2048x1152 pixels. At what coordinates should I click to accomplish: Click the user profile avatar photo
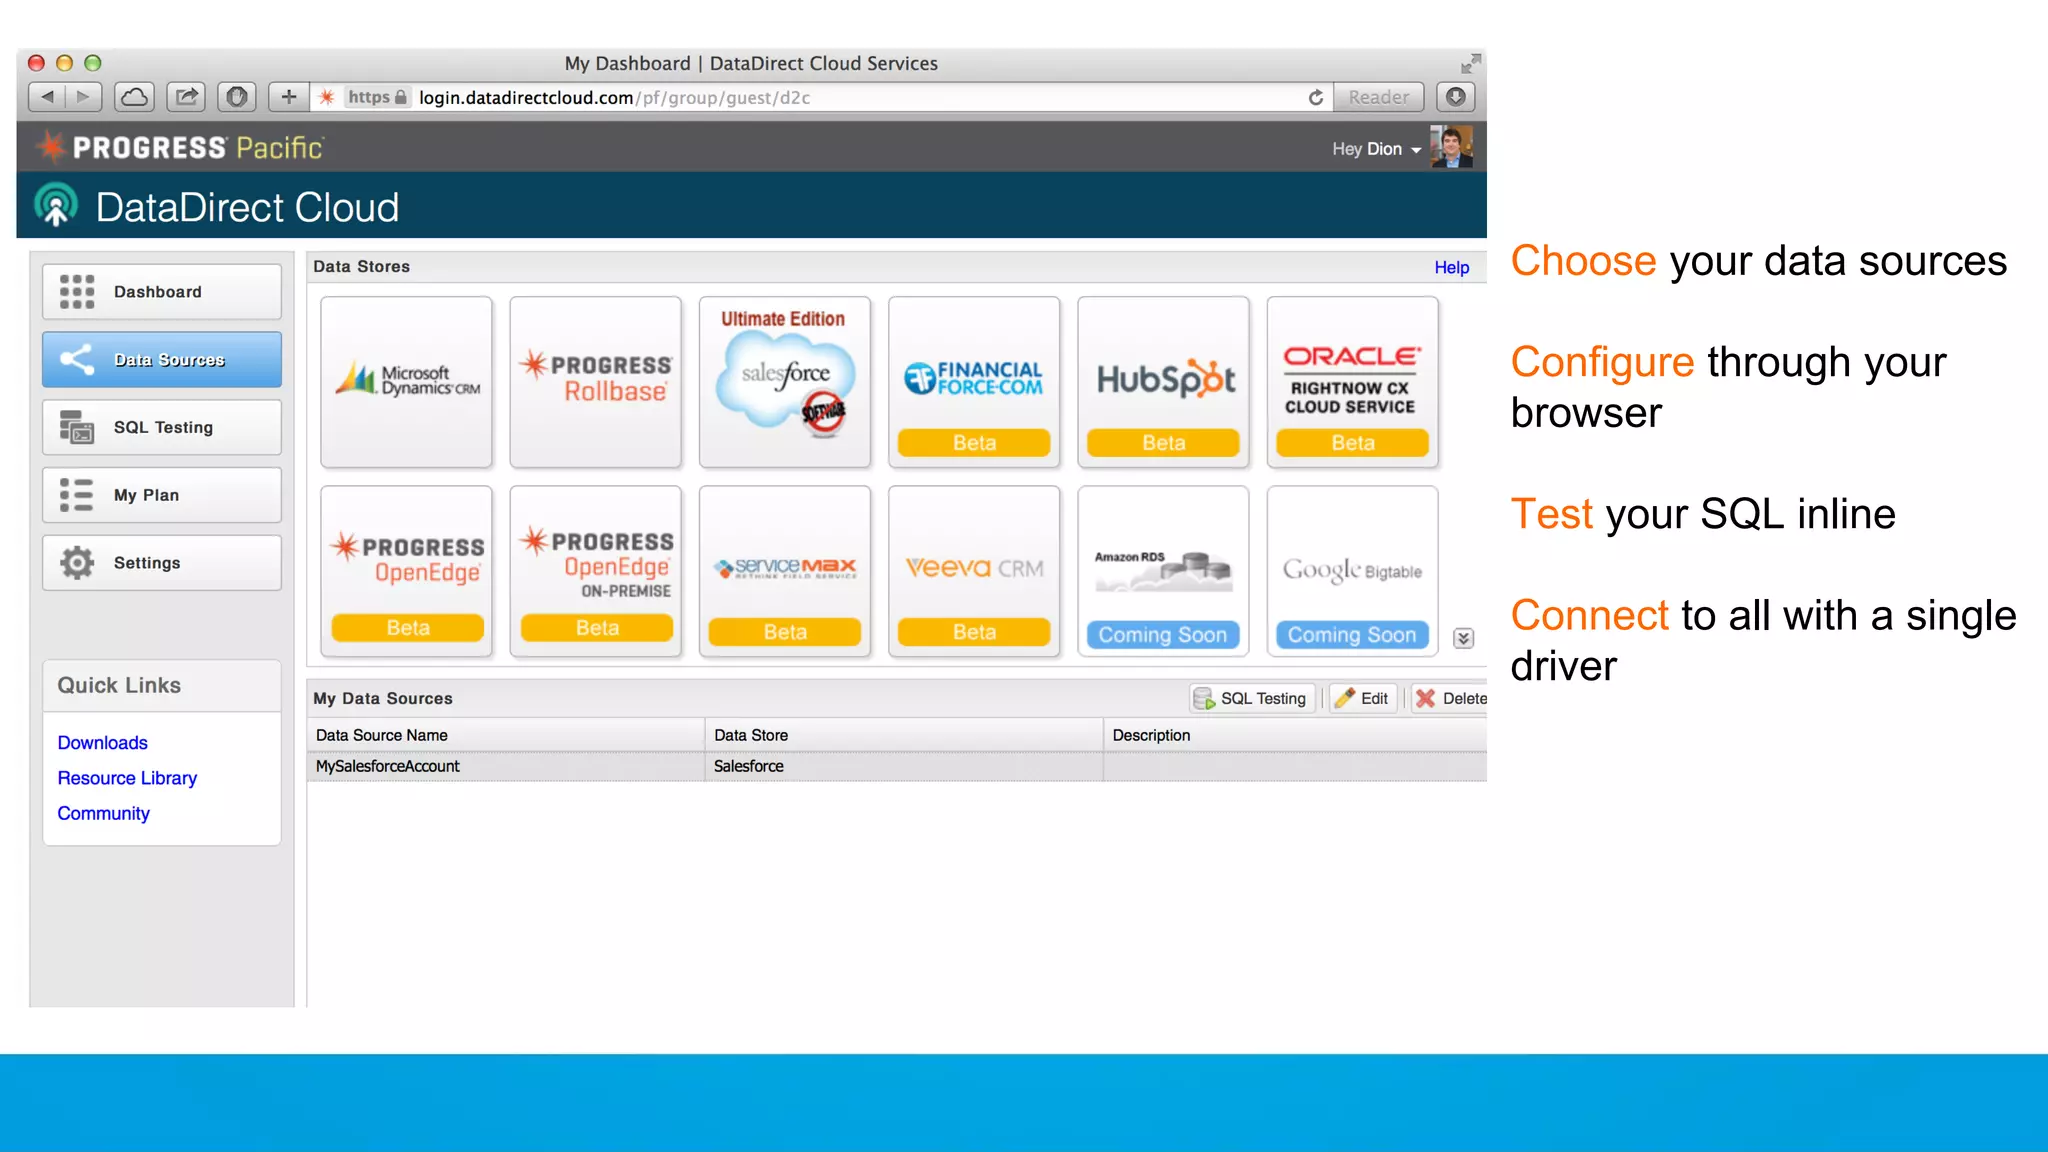tap(1451, 147)
